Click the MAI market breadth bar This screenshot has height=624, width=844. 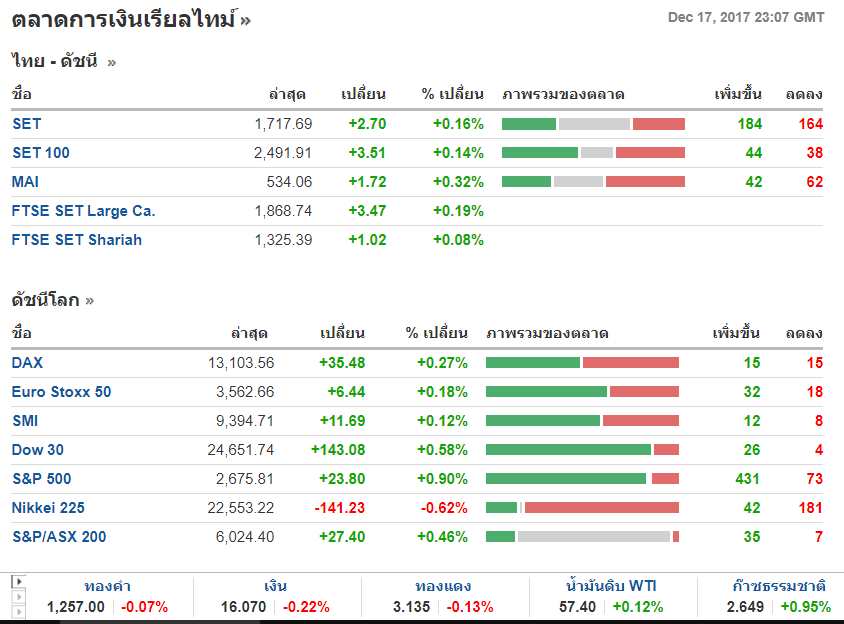pyautogui.click(x=593, y=182)
